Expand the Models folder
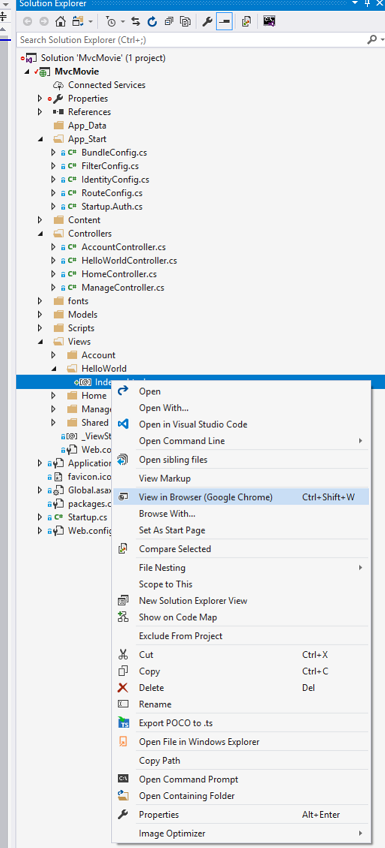 pyautogui.click(x=40, y=314)
